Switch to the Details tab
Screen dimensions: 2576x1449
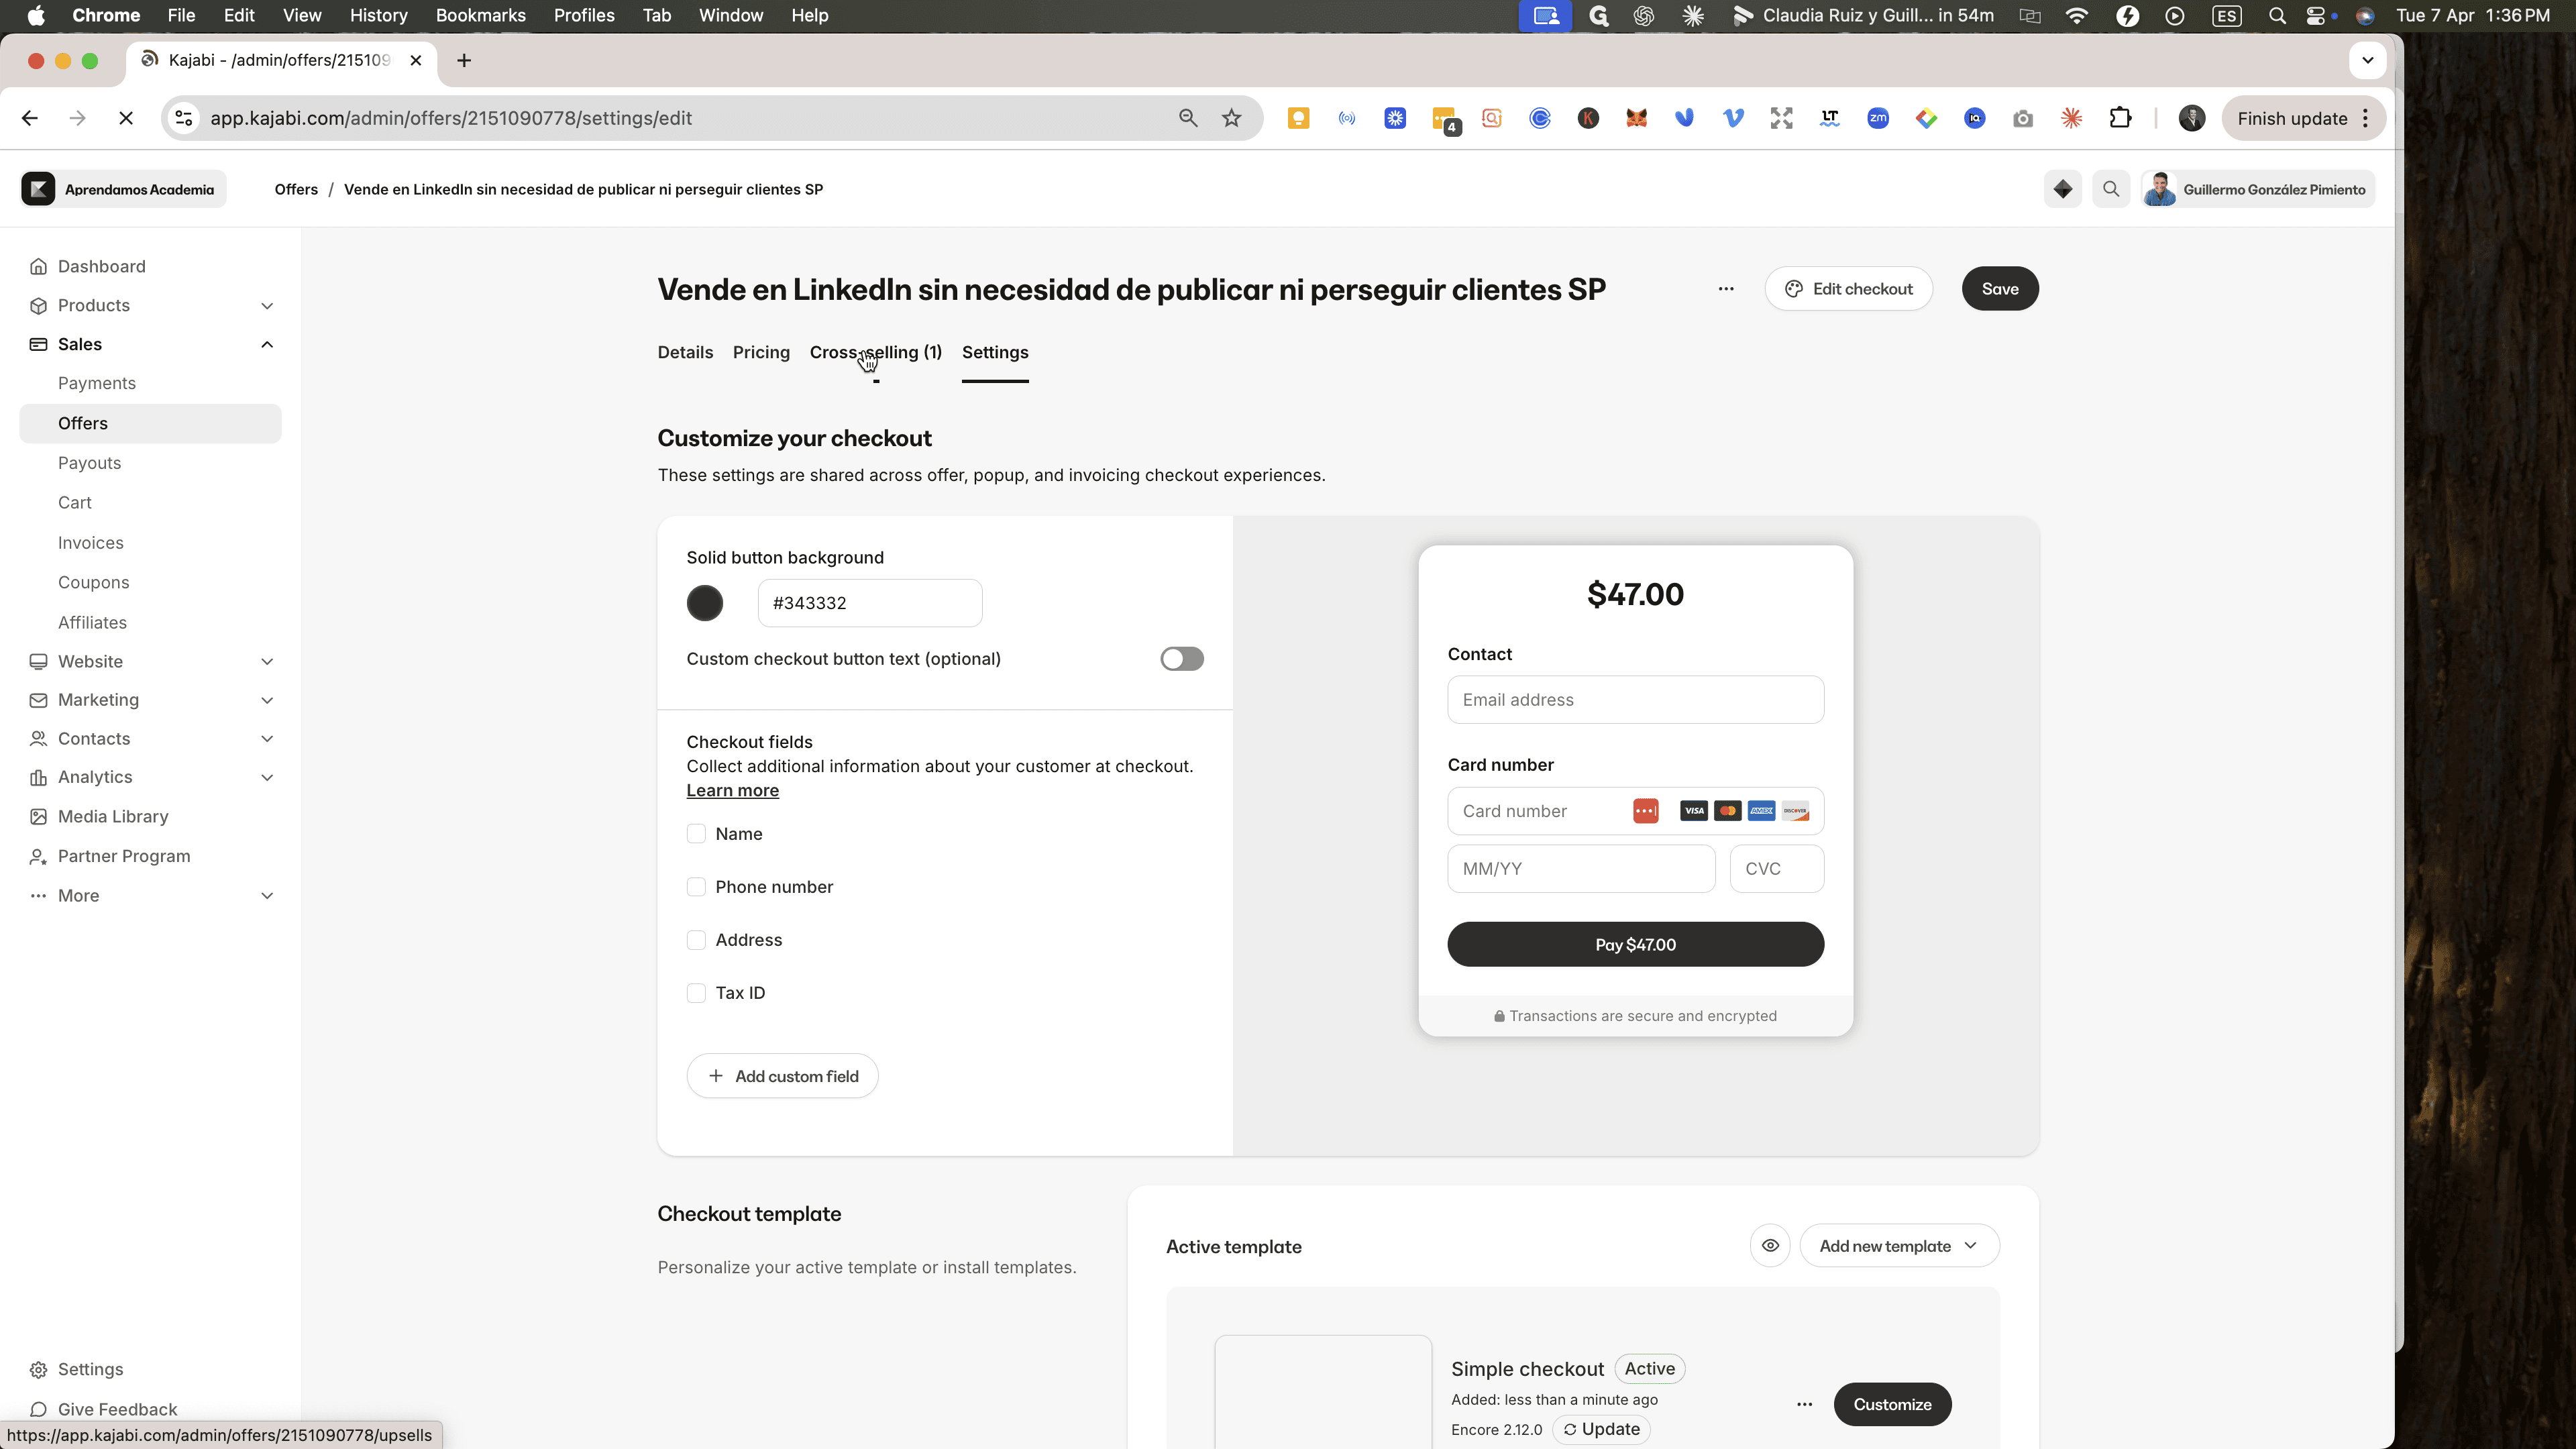[685, 352]
